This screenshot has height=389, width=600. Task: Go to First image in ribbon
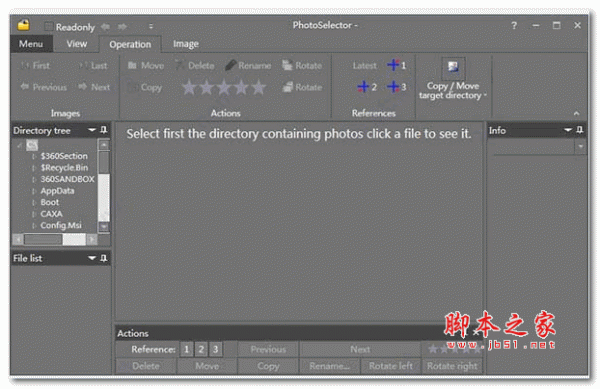[35, 65]
